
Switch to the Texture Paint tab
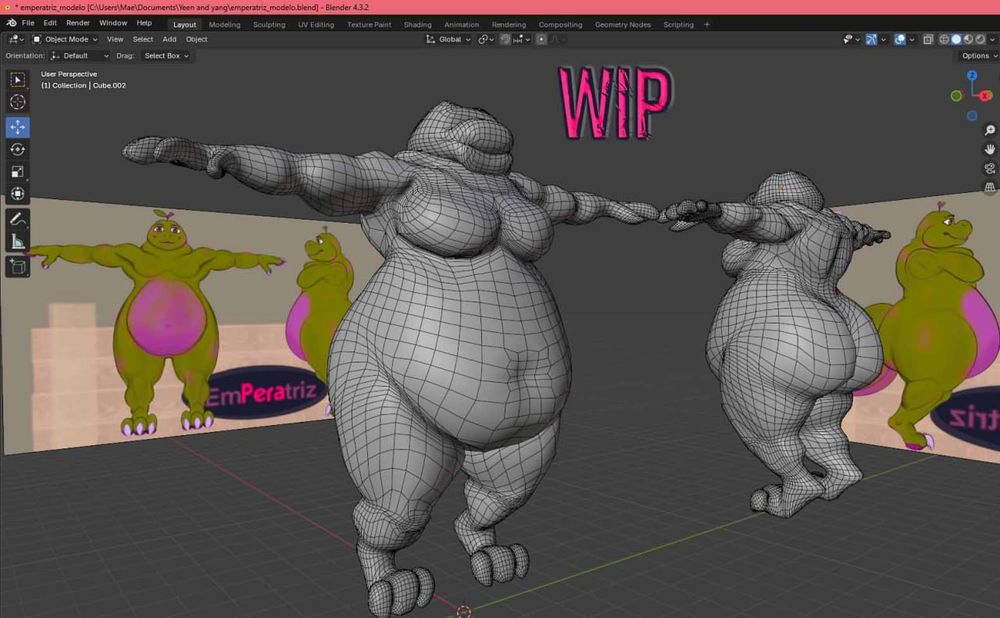pos(369,25)
